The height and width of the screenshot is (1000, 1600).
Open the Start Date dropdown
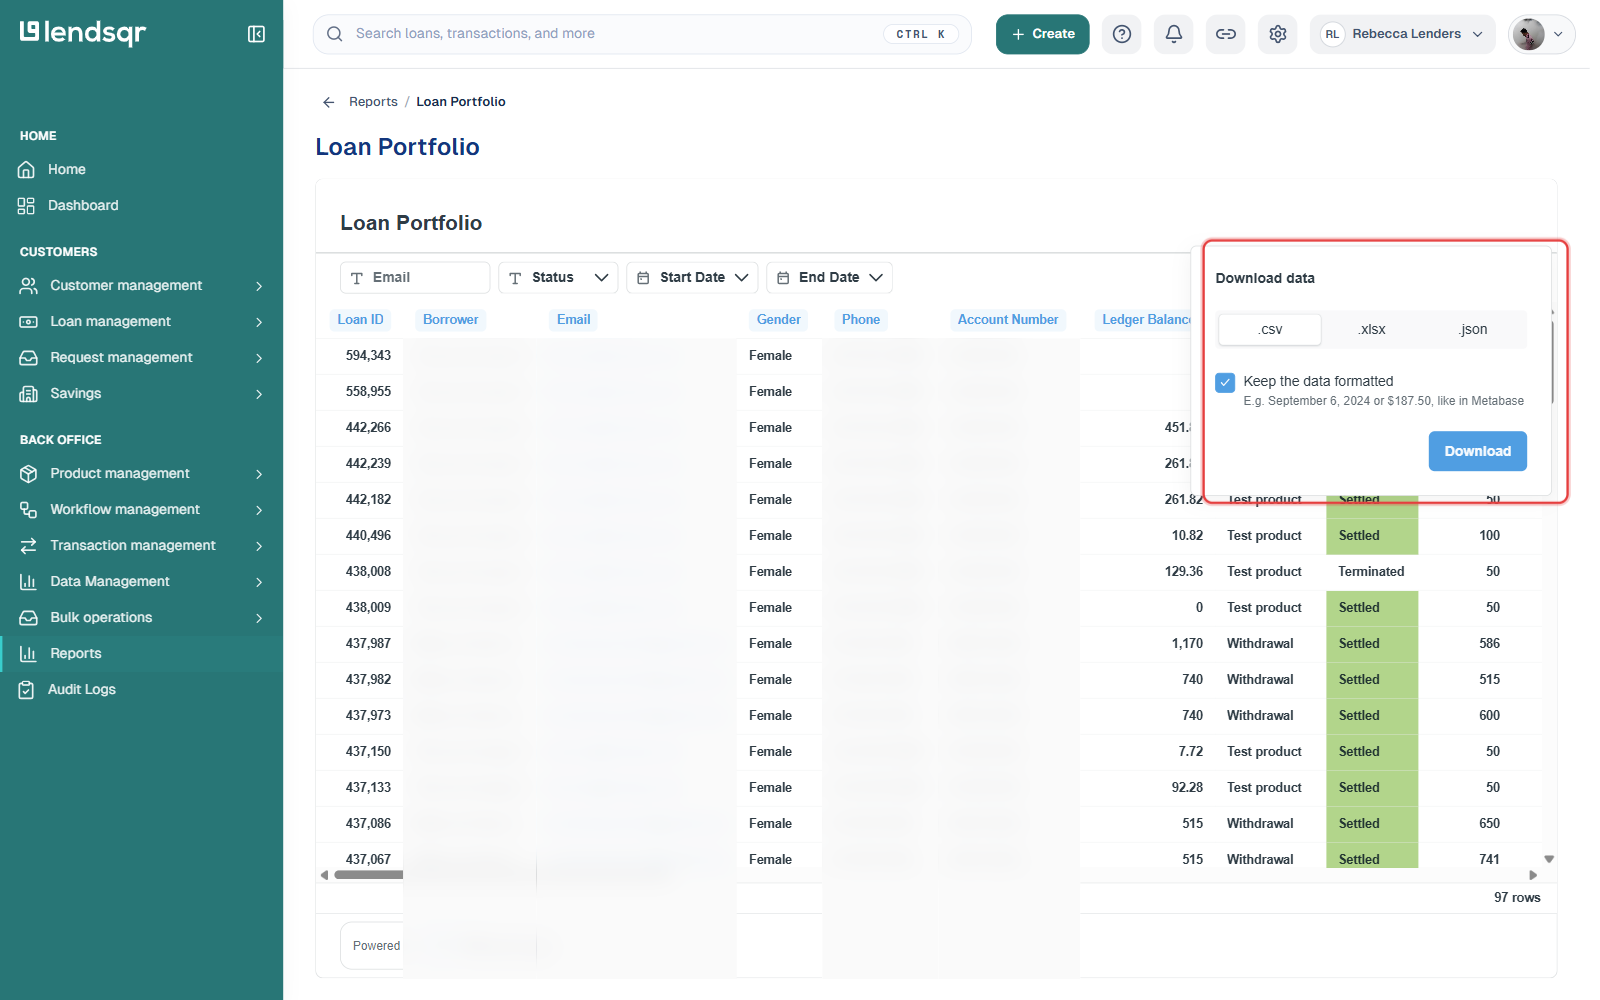(x=692, y=278)
